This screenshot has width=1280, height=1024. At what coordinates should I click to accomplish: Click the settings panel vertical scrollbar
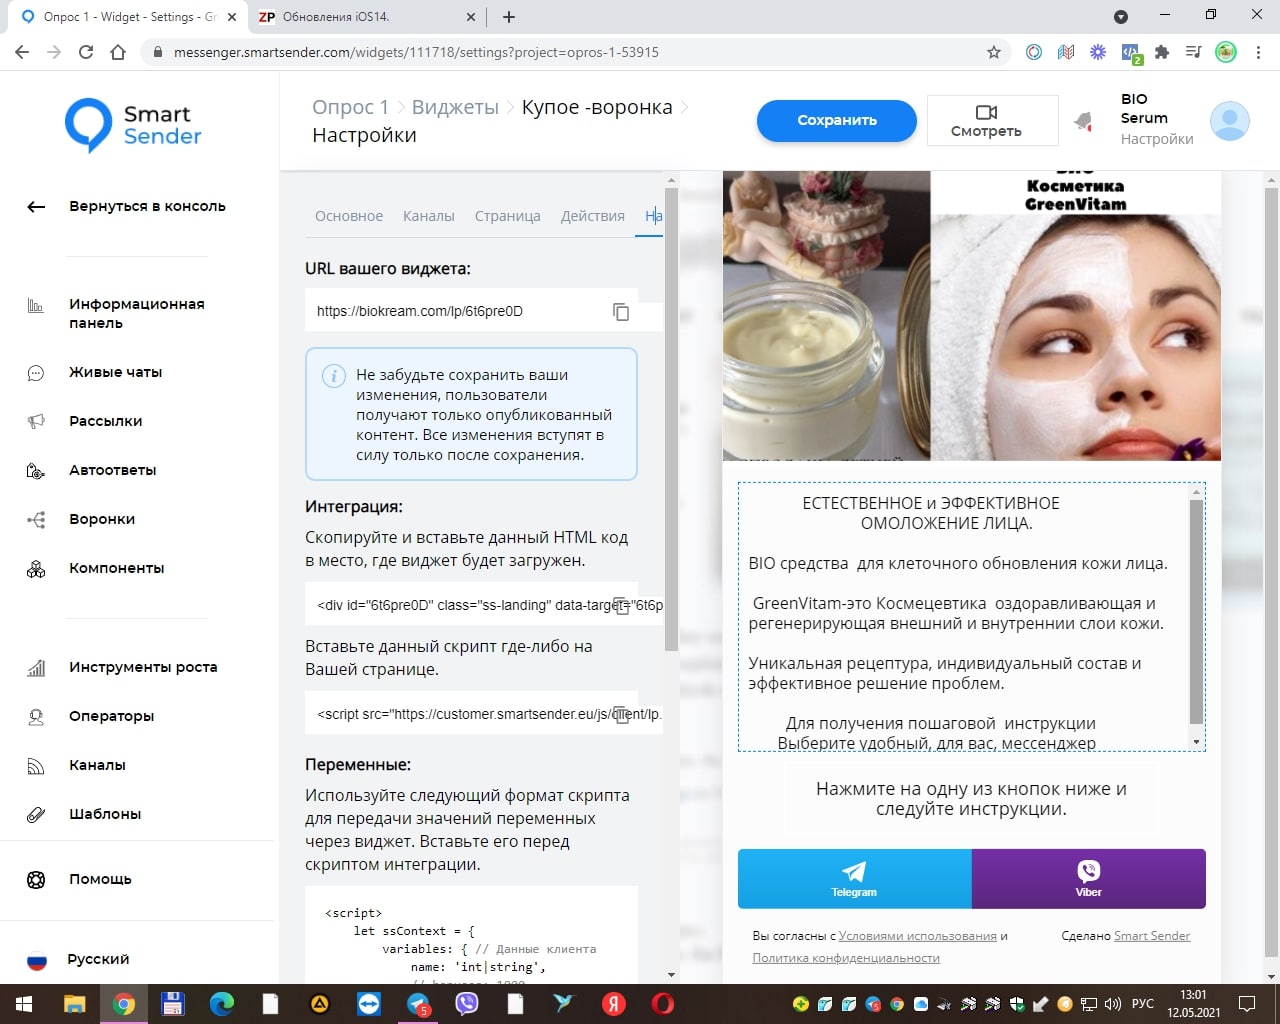click(x=671, y=420)
